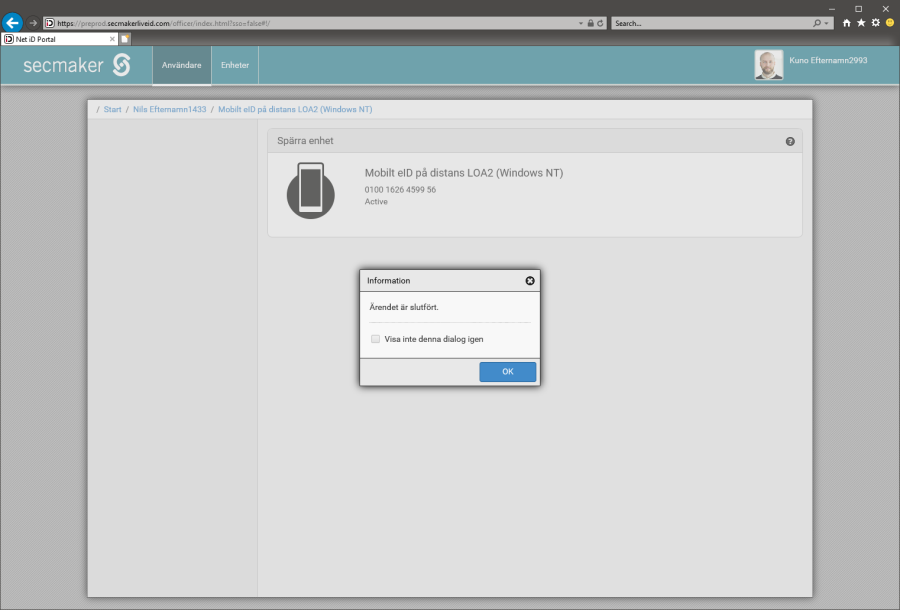Click in the browser Search field

[710, 23]
